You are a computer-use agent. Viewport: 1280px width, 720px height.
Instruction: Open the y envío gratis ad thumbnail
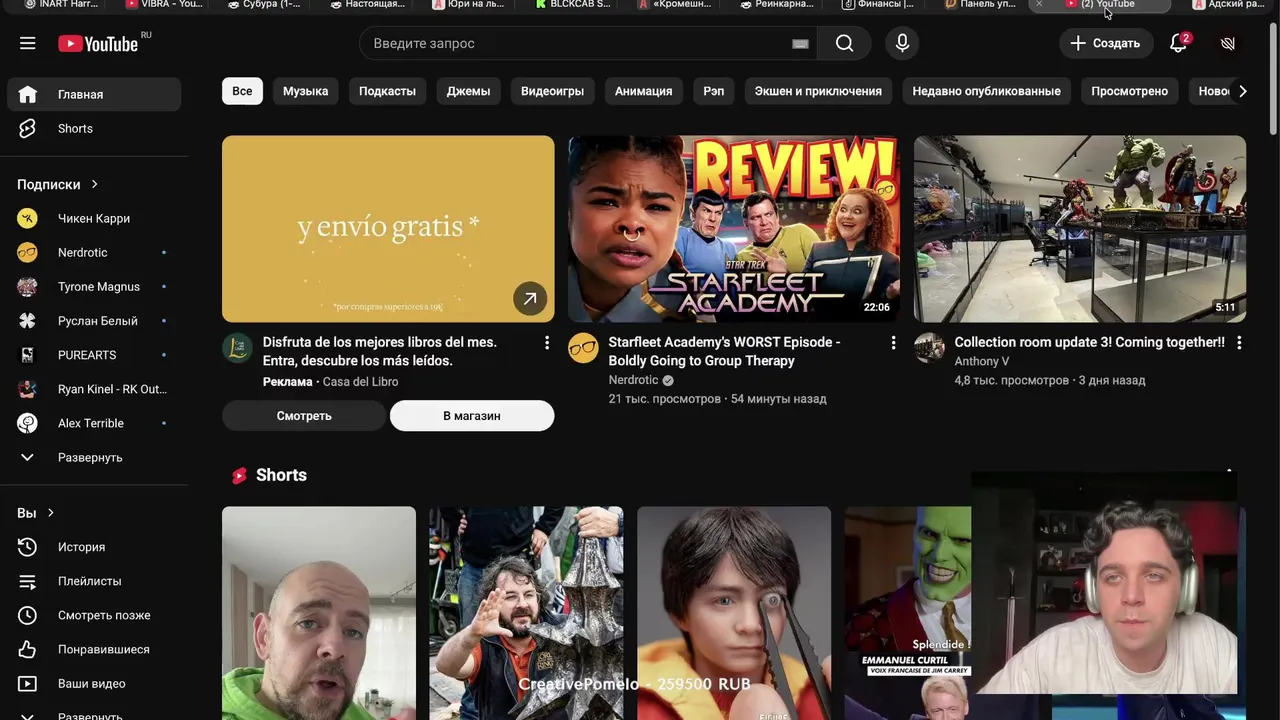[388, 229]
